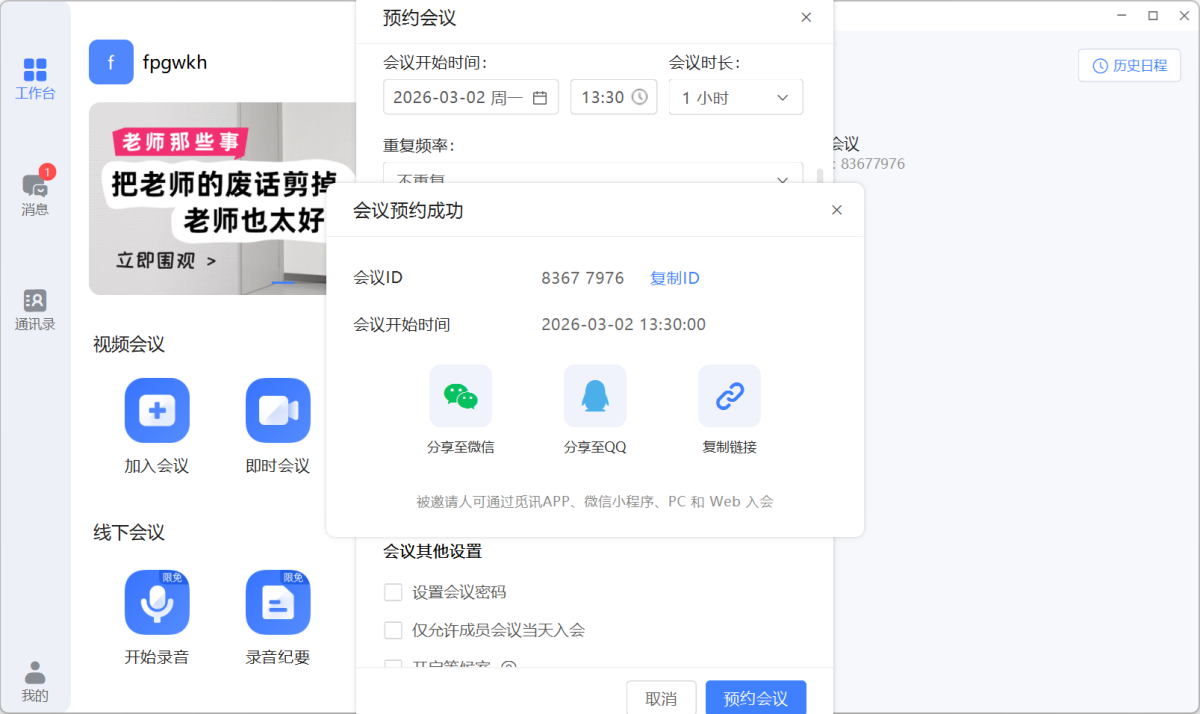Screen dimensions: 1200x714
Task: Click the cancel button
Action: pos(660,698)
